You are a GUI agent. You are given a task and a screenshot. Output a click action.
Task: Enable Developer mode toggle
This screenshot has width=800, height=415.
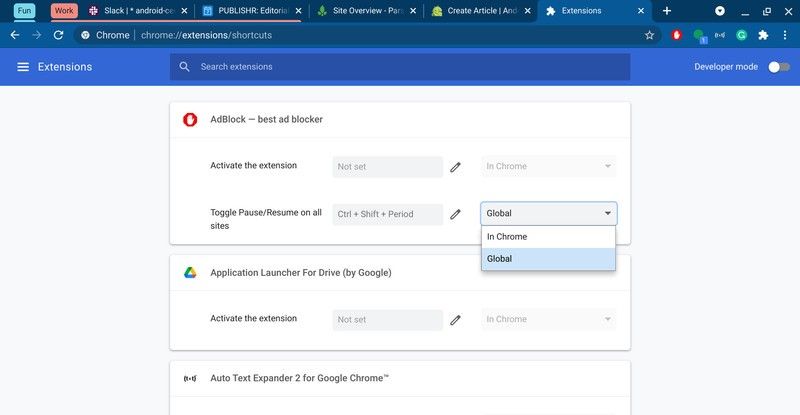pos(777,67)
